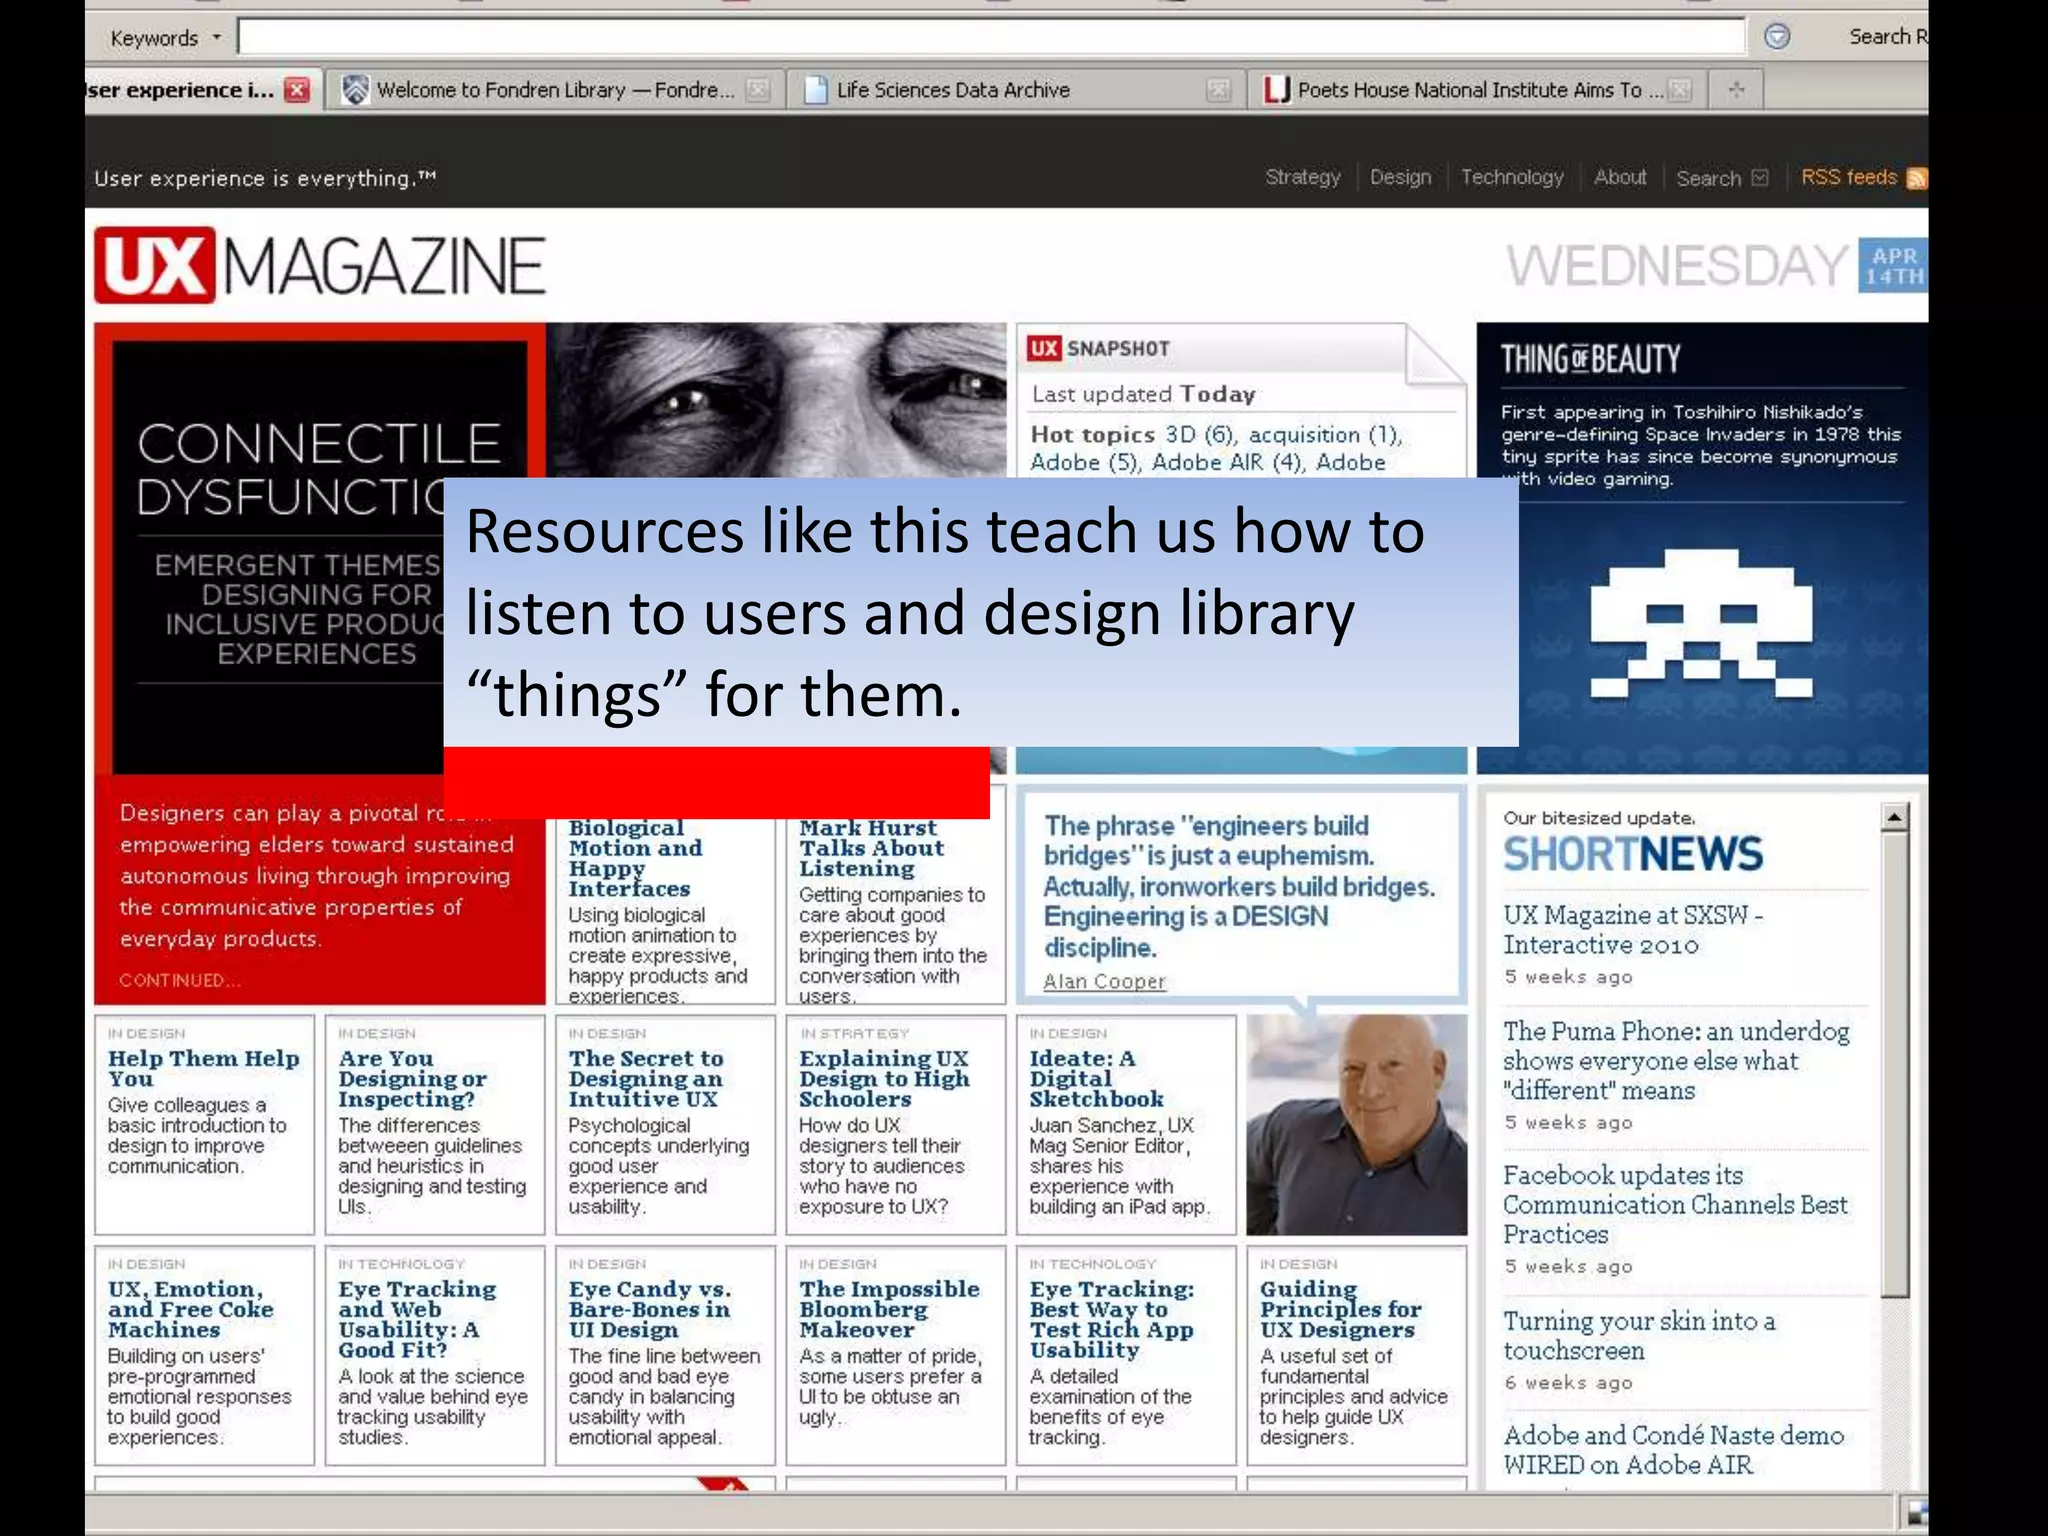The height and width of the screenshot is (1536, 2048).
Task: Open Biological Motion and Happy Interfaces article
Action: (x=636, y=858)
